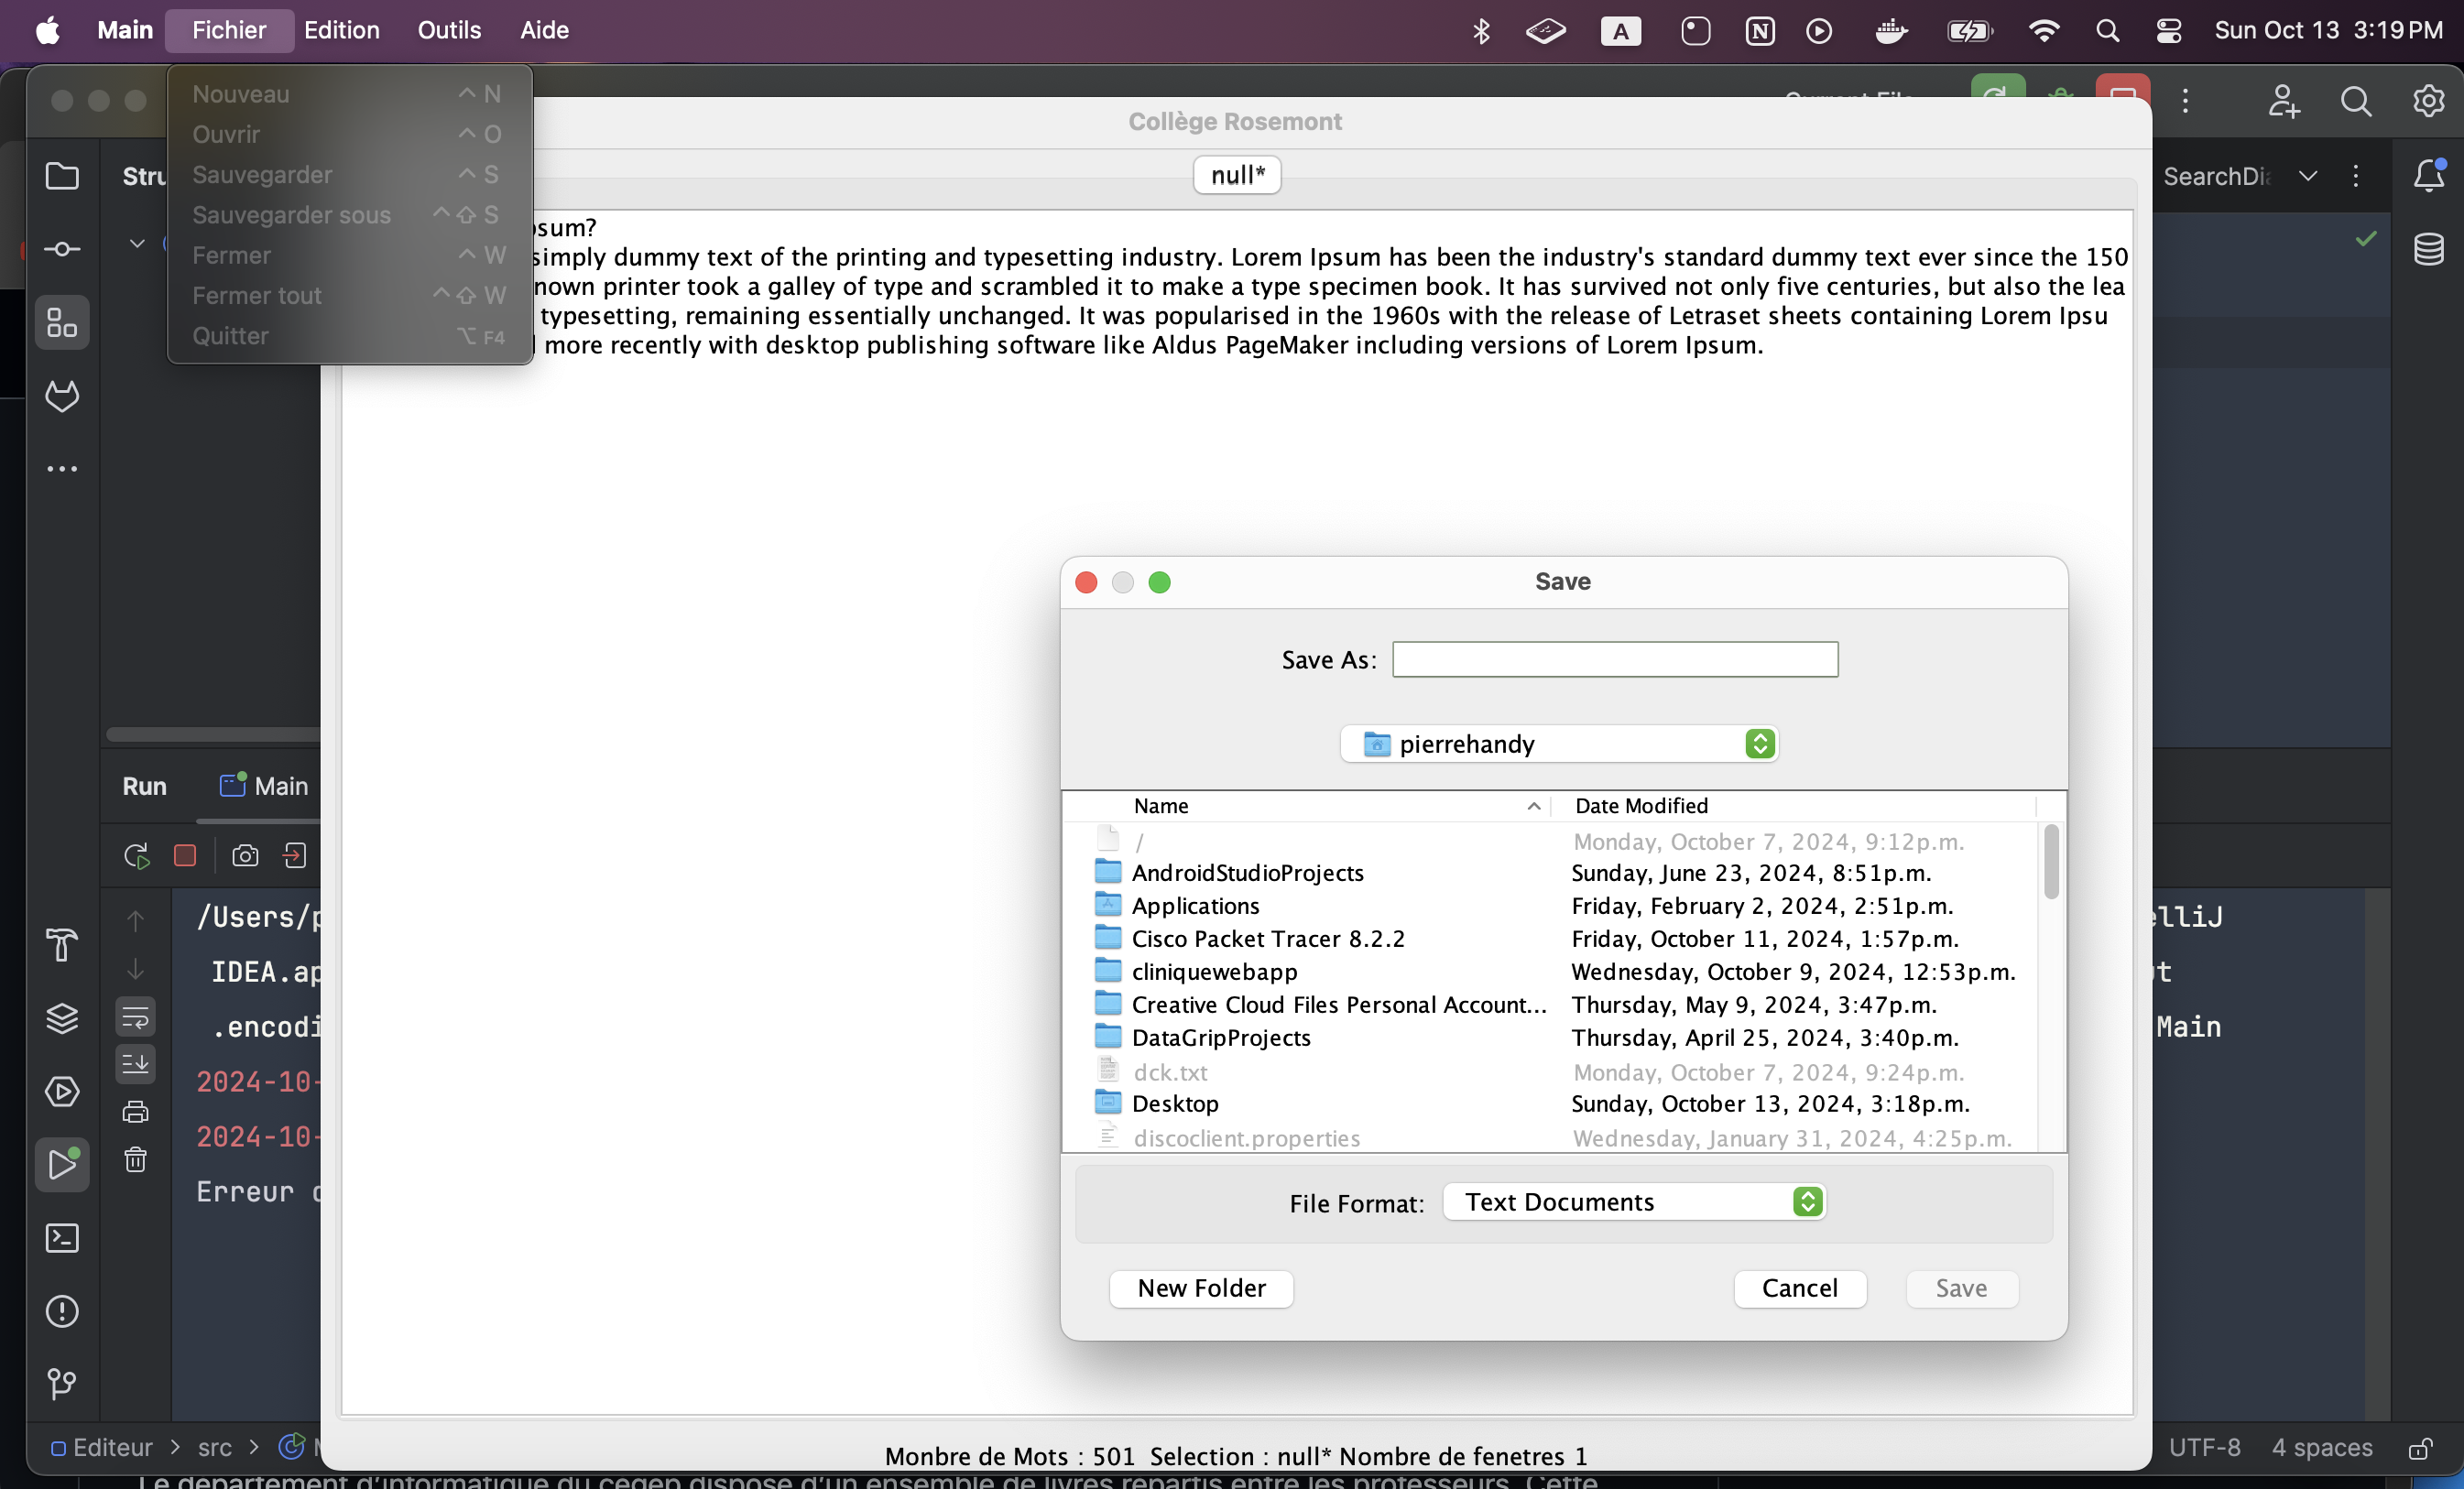The width and height of the screenshot is (2464, 1489).
Task: Click the Notifications bell icon
Action: tap(2428, 177)
